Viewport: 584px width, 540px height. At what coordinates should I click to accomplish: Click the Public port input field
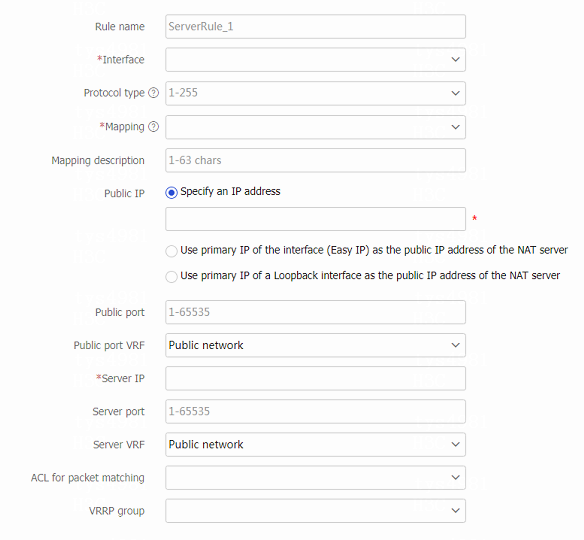click(x=315, y=312)
